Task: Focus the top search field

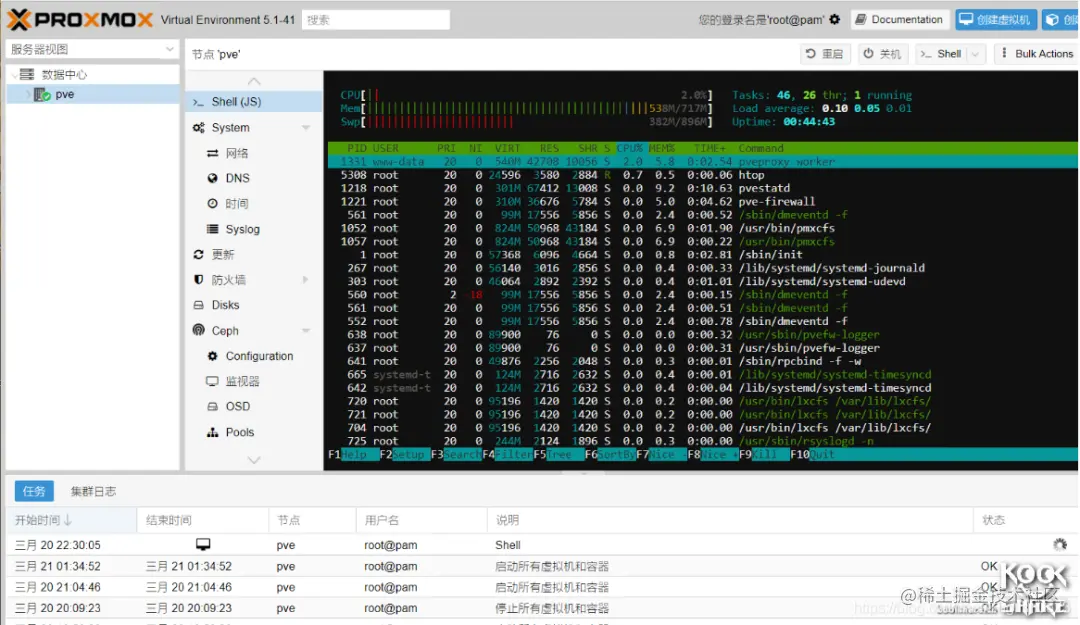Action: pos(375,20)
